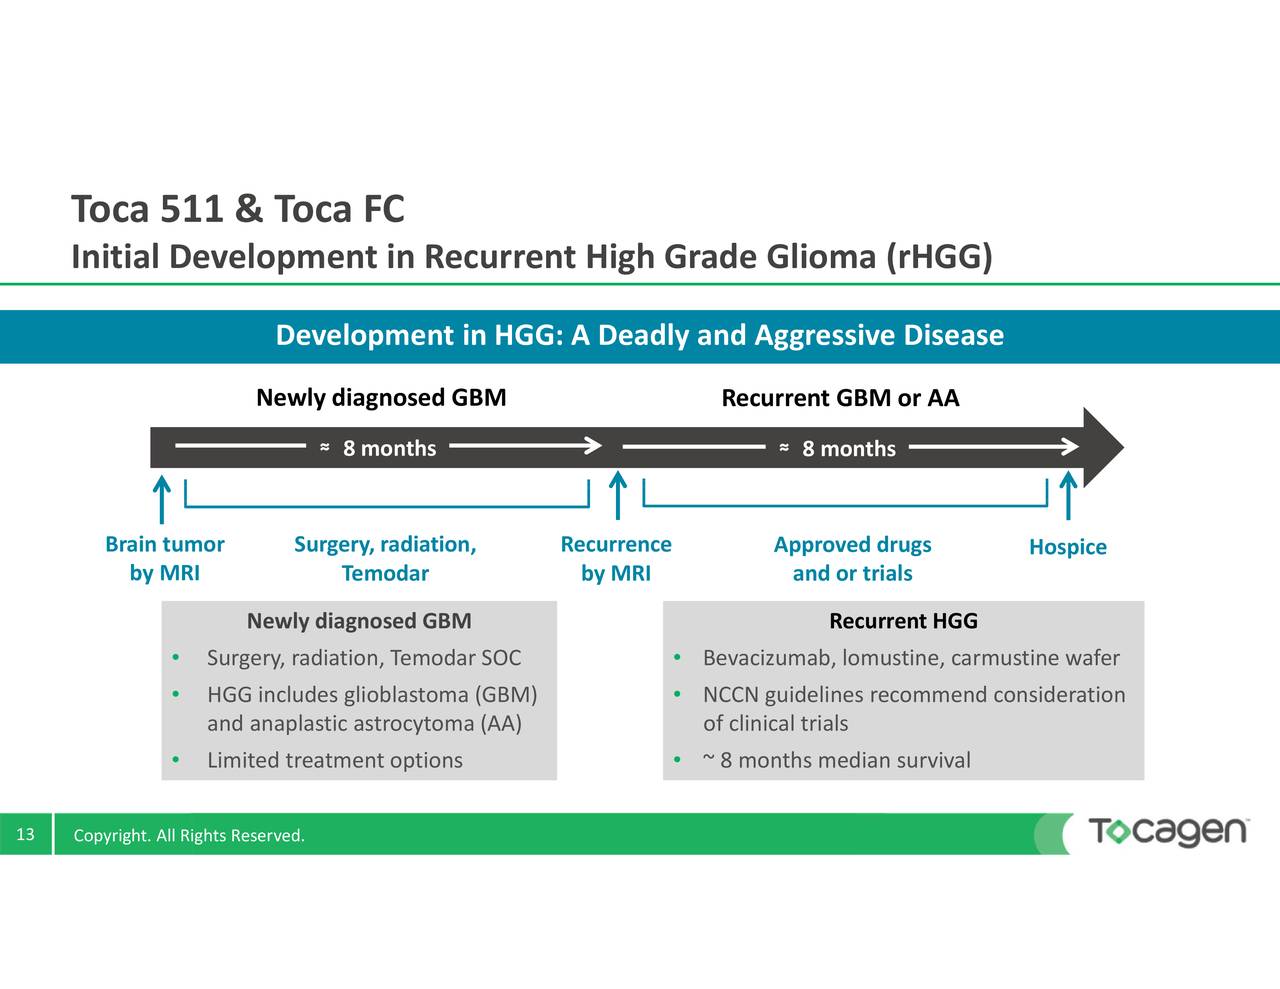1280x989 pixels.
Task: Click the 'Toca 511 & Toca FC' title
Action: [238, 209]
